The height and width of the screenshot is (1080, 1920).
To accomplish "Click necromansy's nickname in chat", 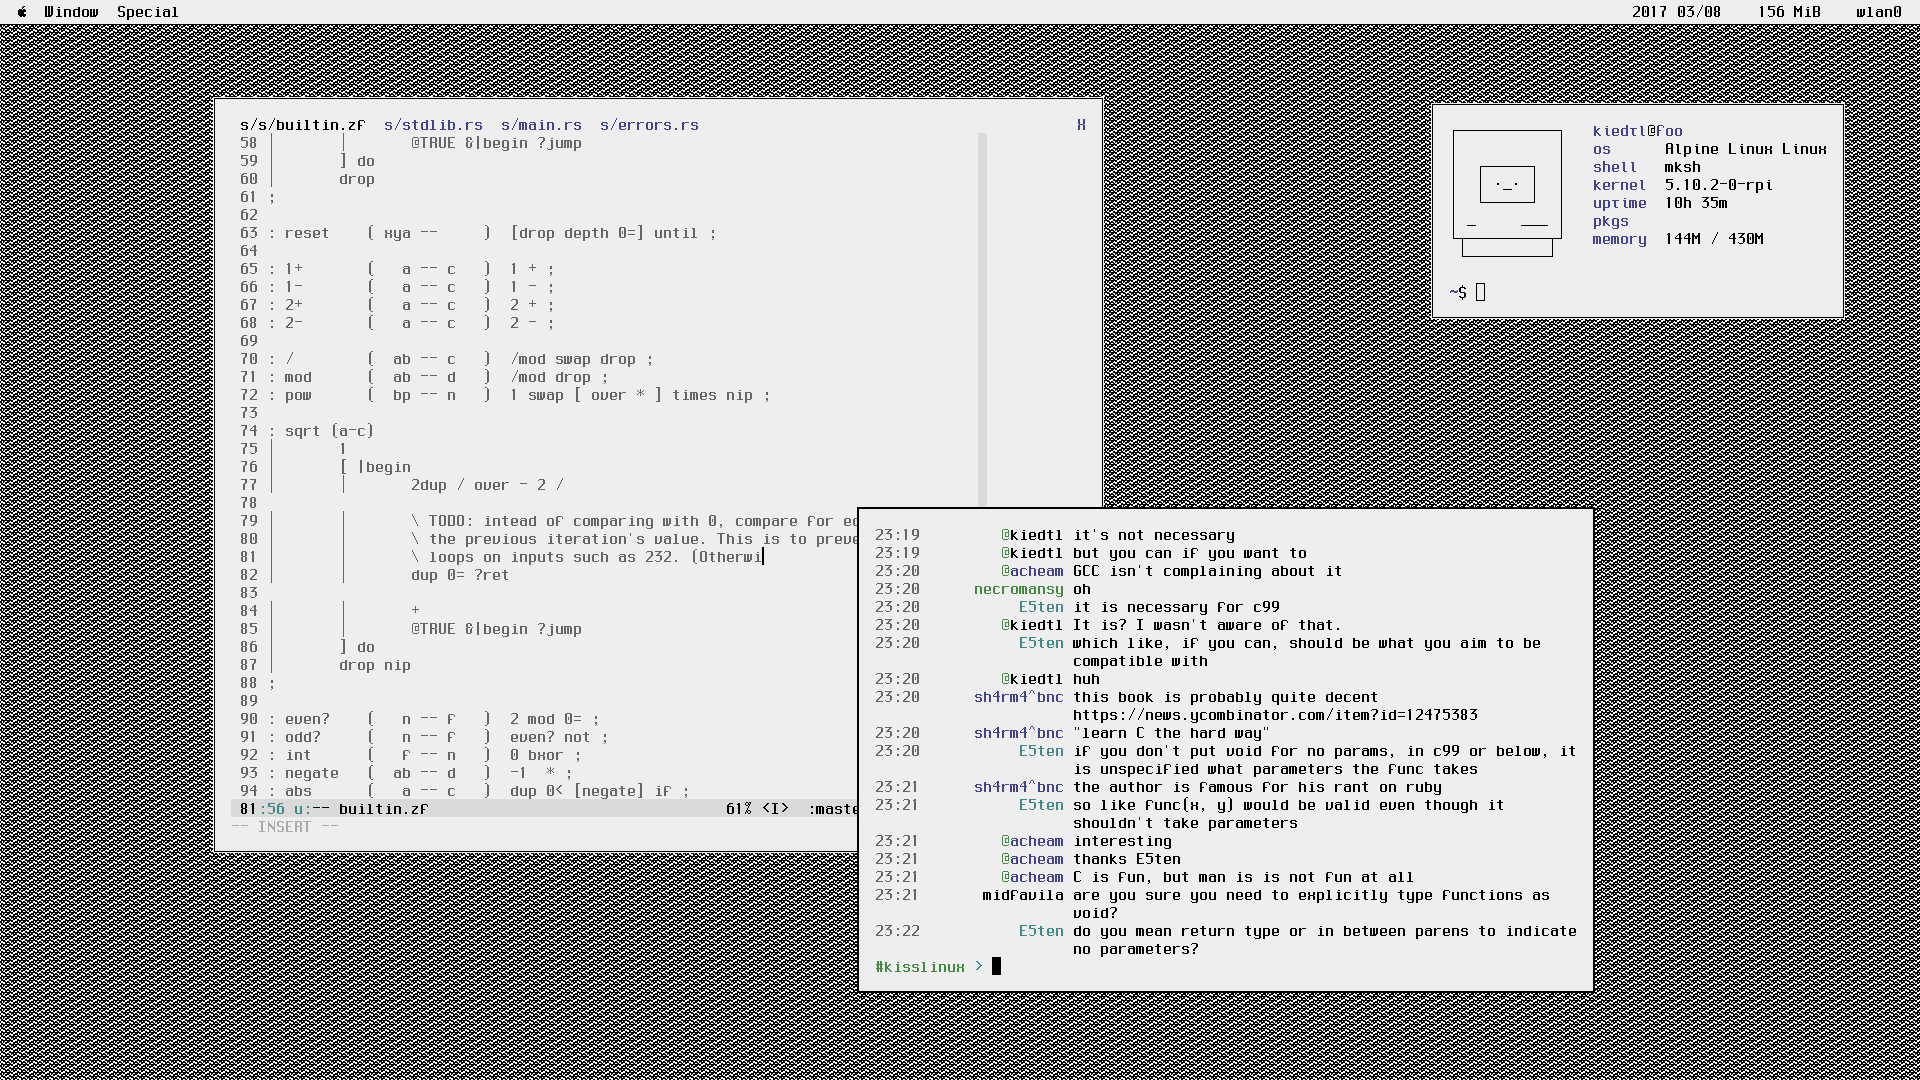I will 1018,589.
